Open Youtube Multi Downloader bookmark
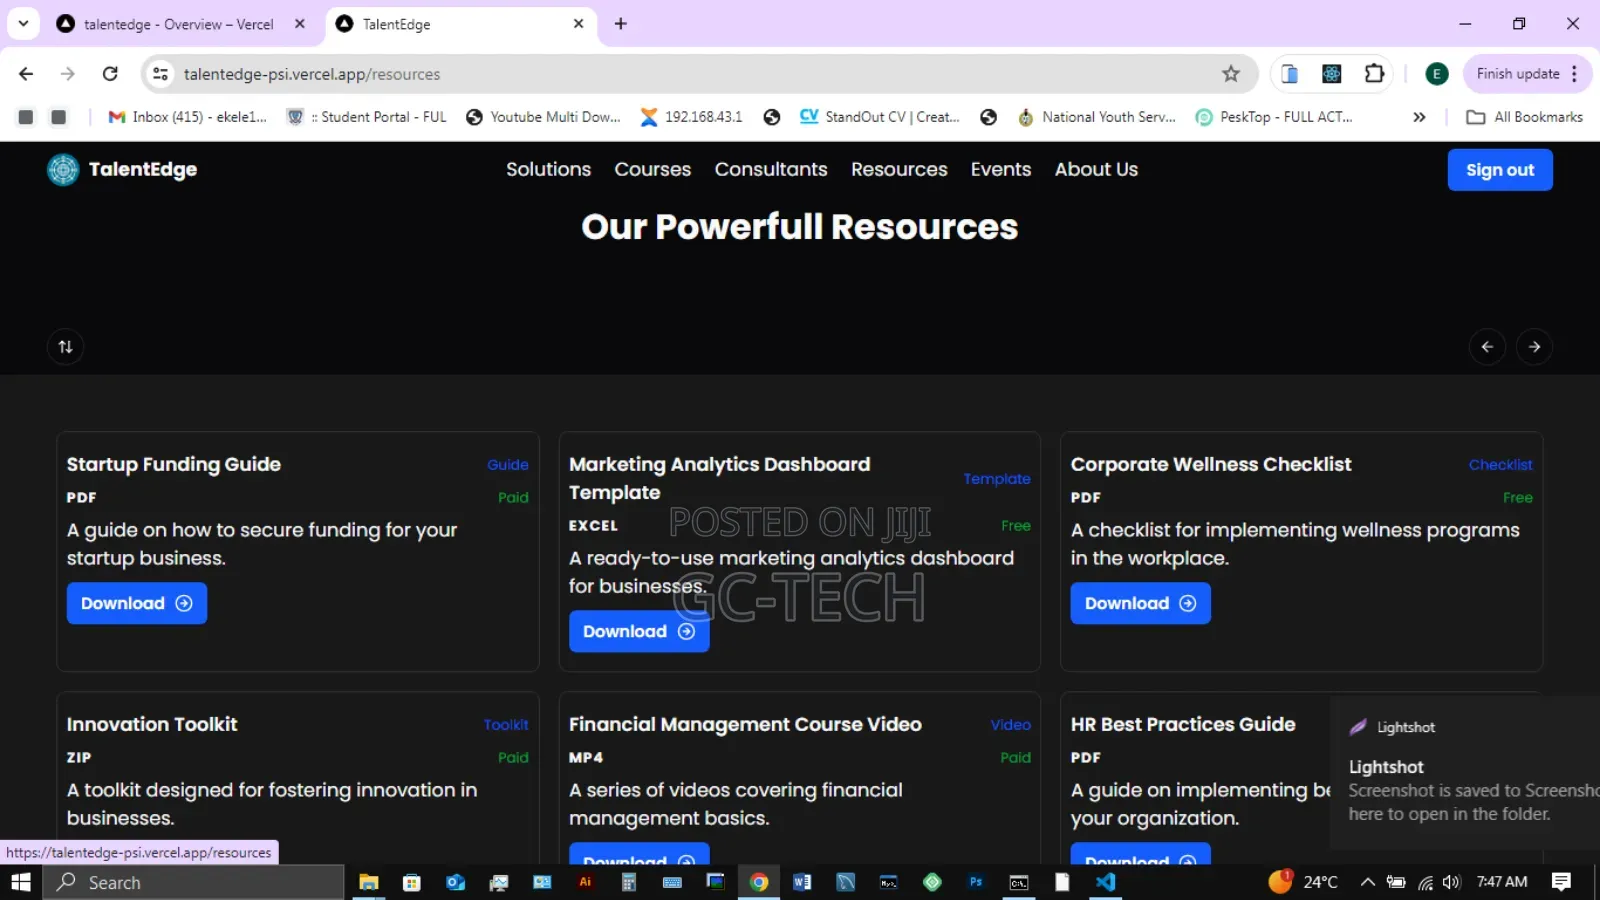This screenshot has height=900, width=1600. click(x=543, y=117)
